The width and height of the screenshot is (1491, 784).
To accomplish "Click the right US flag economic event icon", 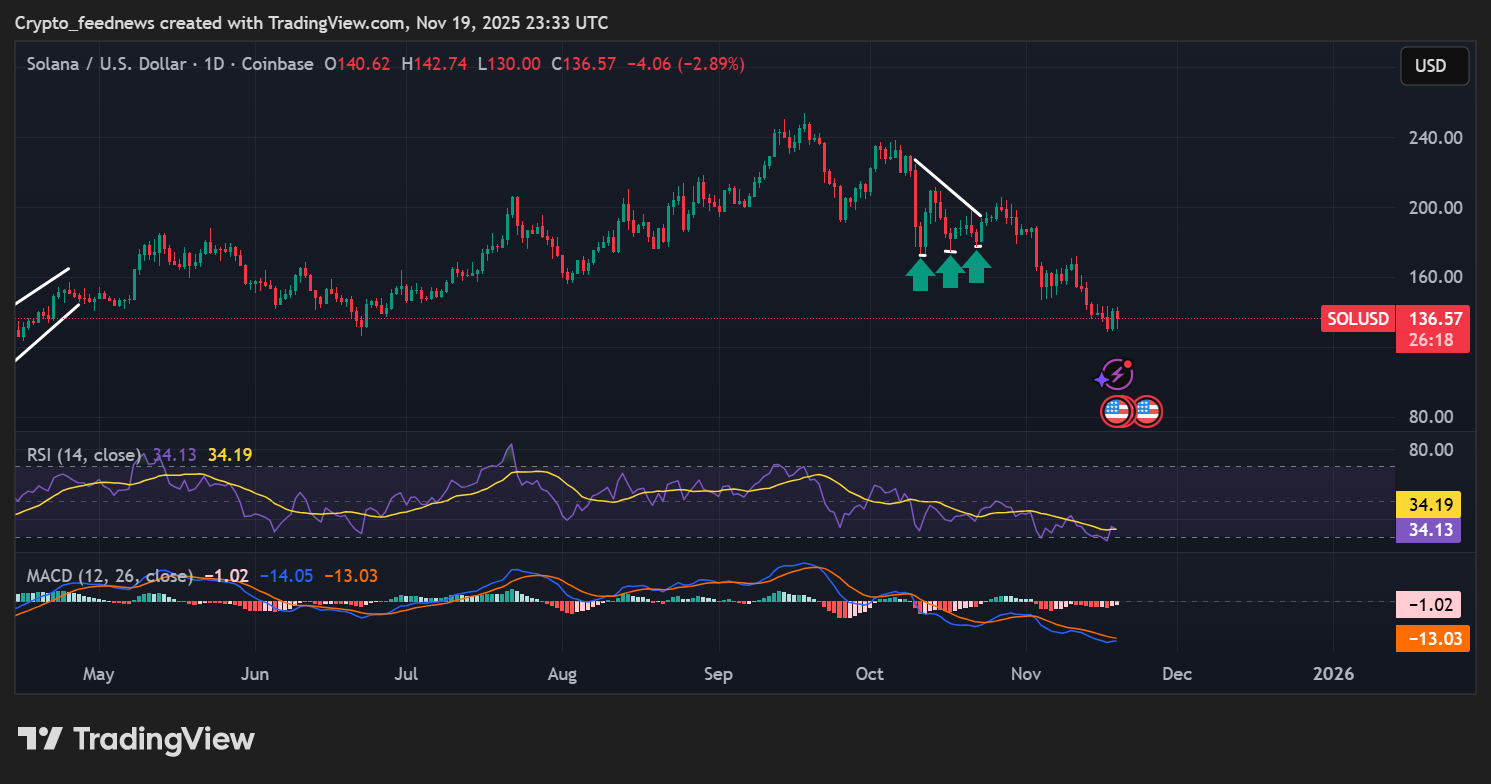I will tap(1146, 411).
